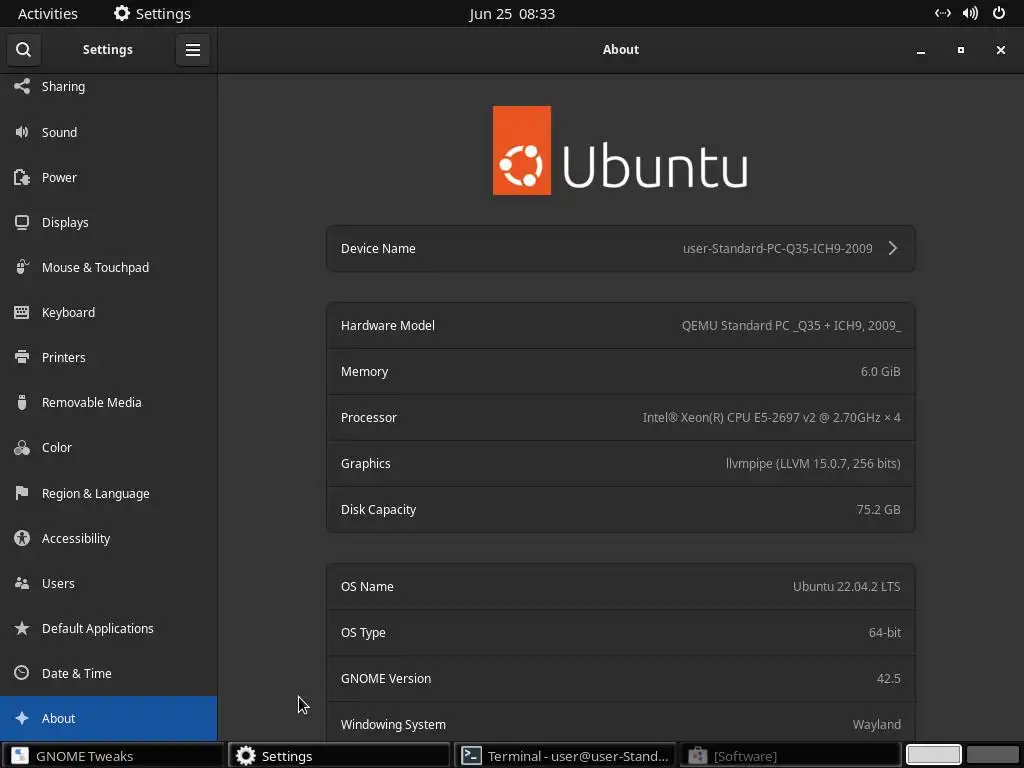Click the Color label in sidebar
This screenshot has width=1024, height=768.
pos(57,447)
